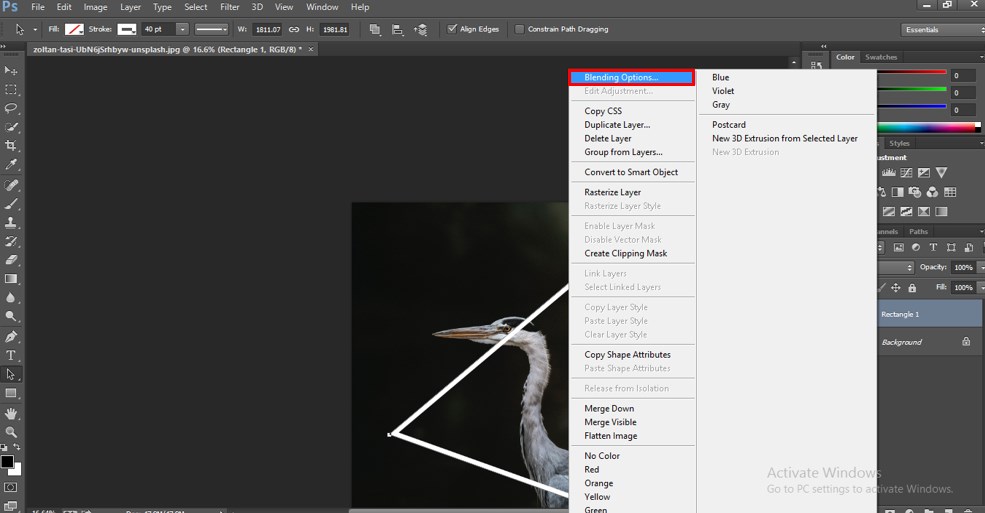Toggle lock all icon in the Layers panel

[x=912, y=288]
